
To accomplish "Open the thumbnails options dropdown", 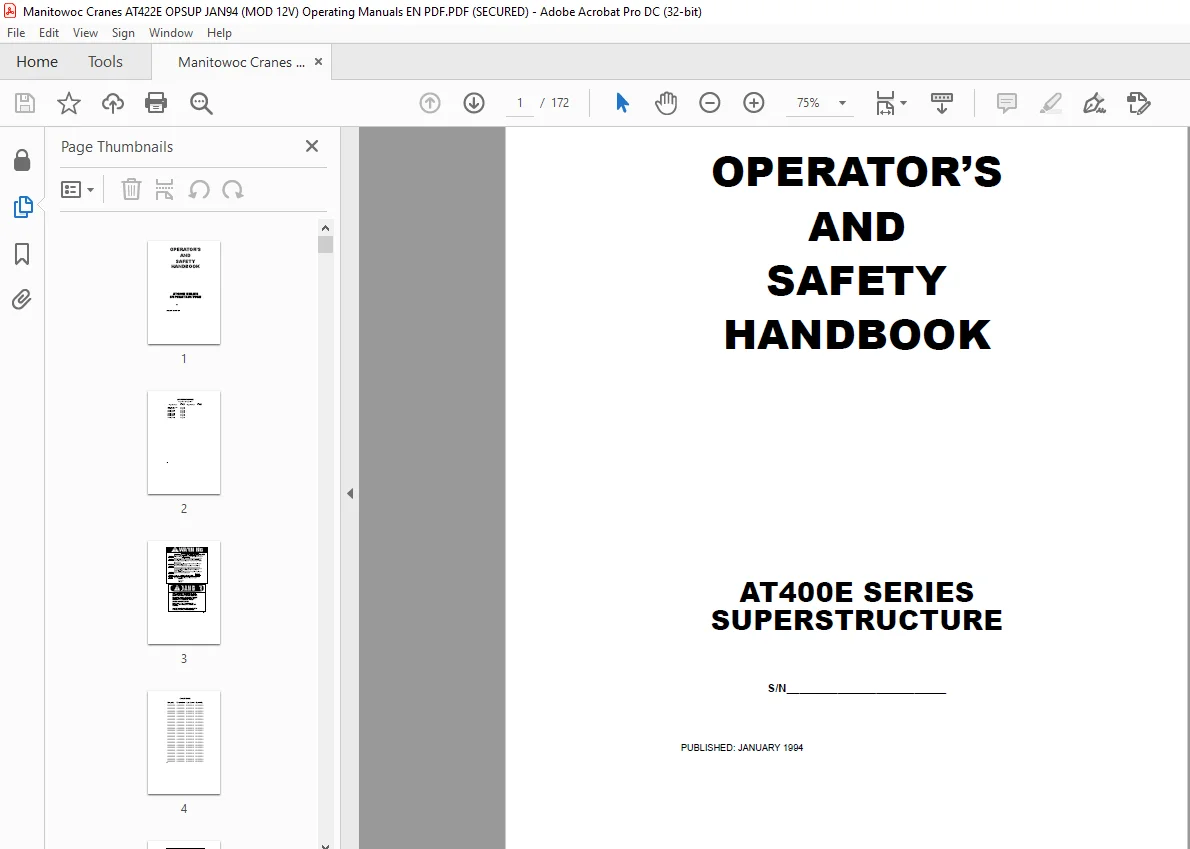I will 77,190.
